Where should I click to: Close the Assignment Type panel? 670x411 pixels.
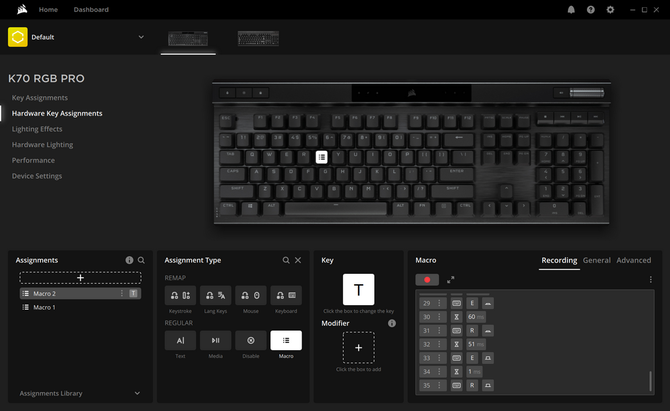click(298, 260)
